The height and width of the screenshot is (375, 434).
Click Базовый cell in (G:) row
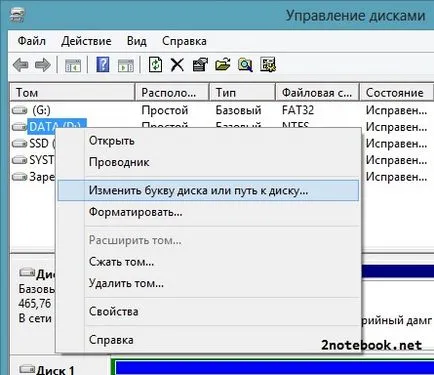(x=239, y=110)
